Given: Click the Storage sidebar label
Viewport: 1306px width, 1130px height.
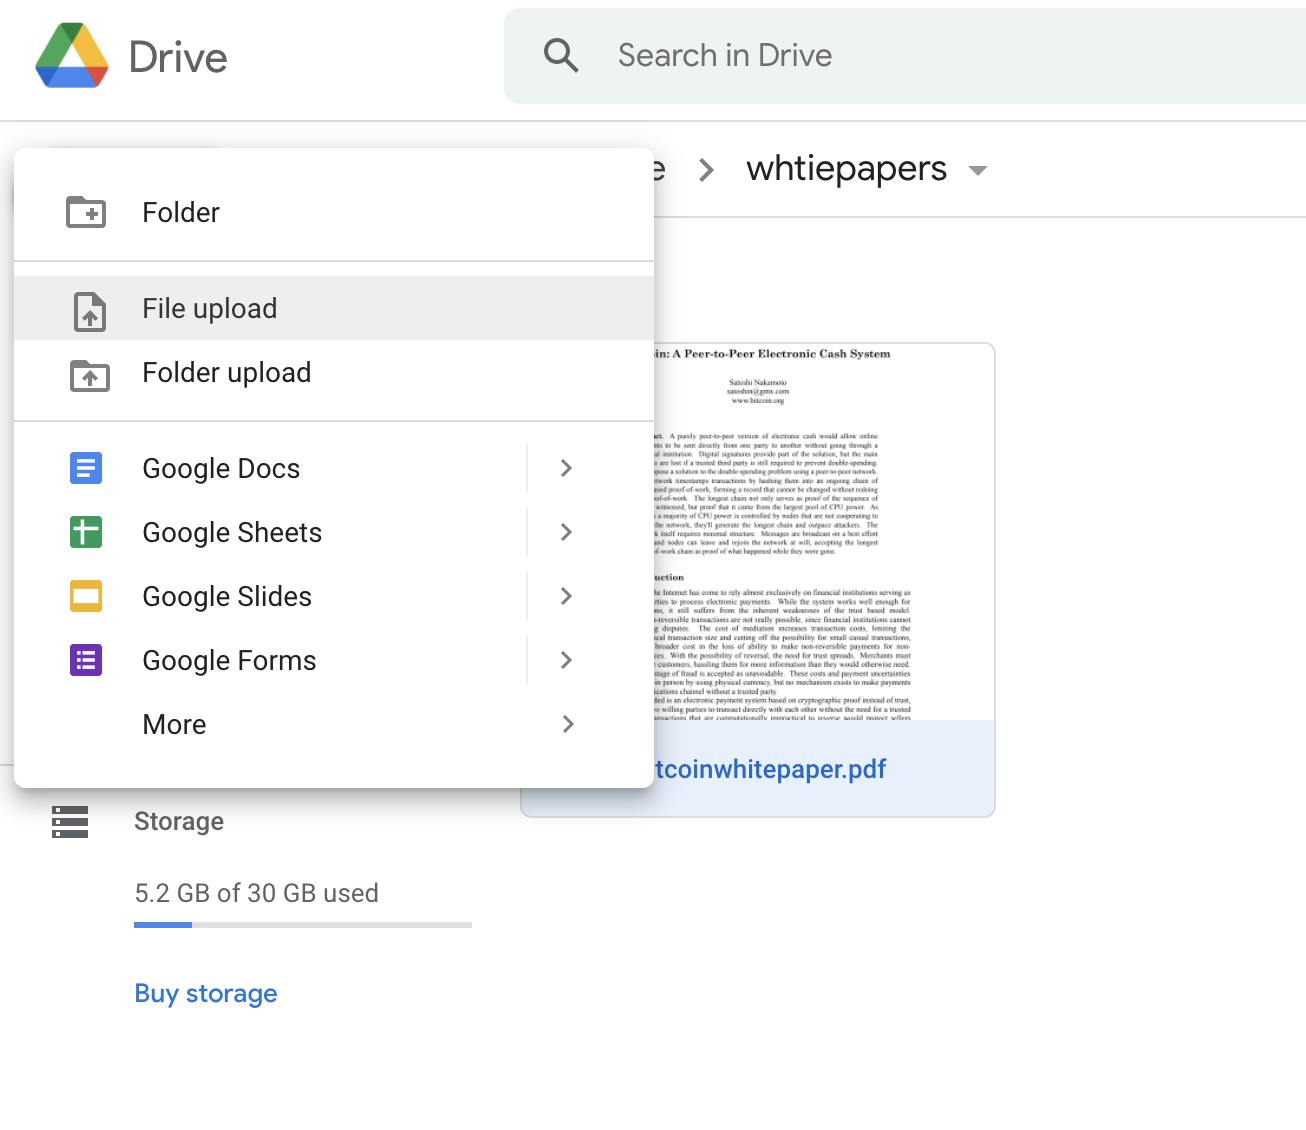Looking at the screenshot, I should pyautogui.click(x=179, y=821).
